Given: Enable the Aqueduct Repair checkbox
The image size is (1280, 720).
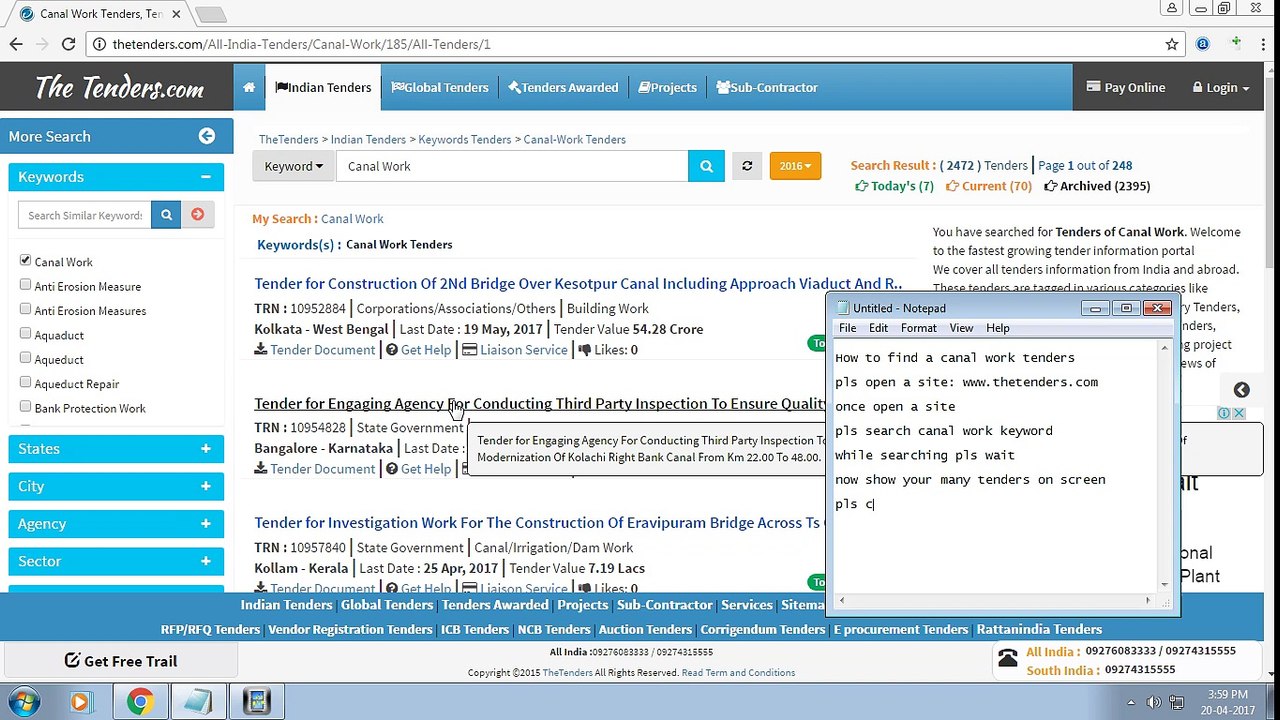Looking at the screenshot, I should tap(25, 382).
